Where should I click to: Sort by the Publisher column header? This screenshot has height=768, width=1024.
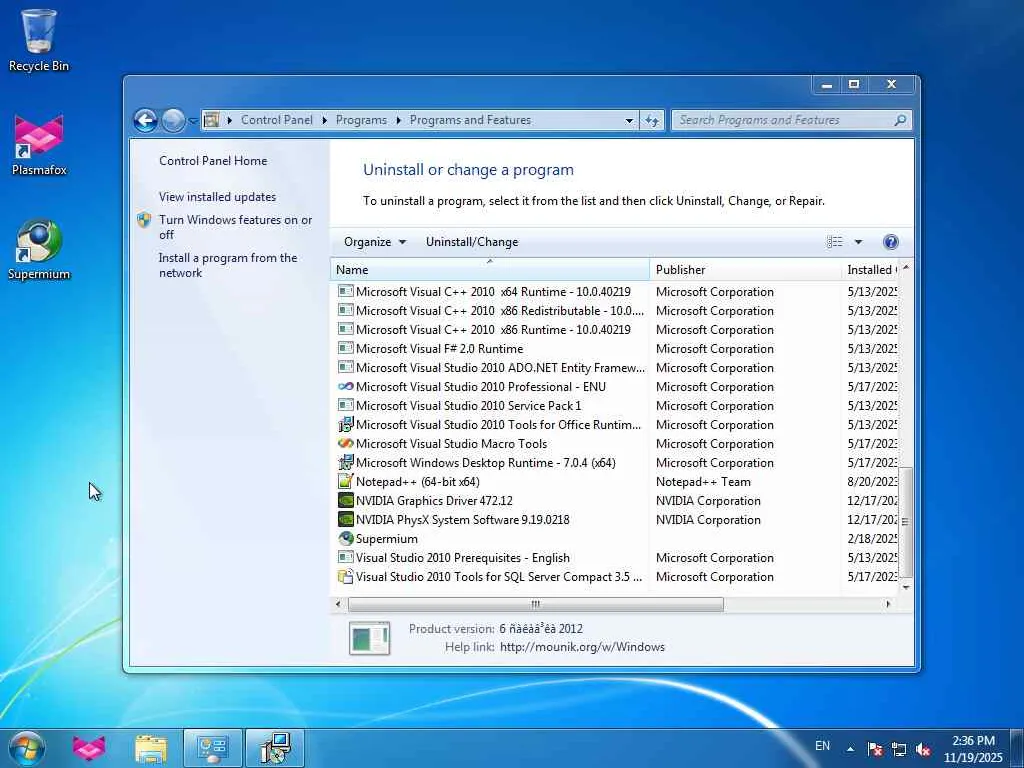click(745, 270)
